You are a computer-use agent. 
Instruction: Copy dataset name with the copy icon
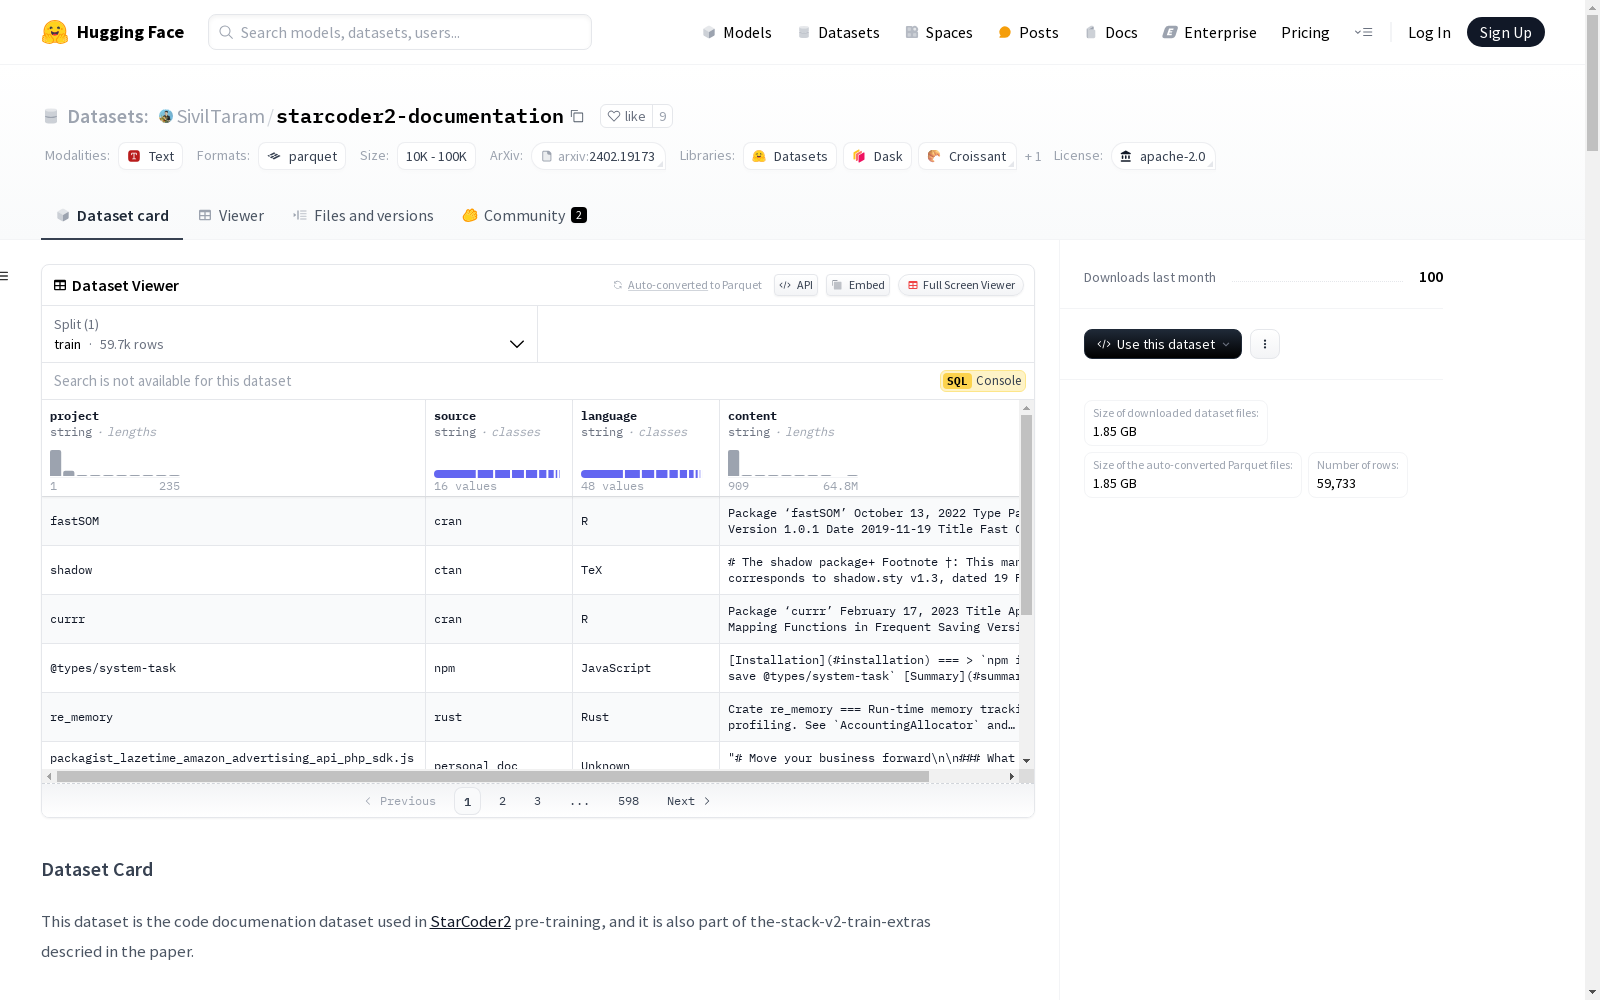[x=577, y=116]
